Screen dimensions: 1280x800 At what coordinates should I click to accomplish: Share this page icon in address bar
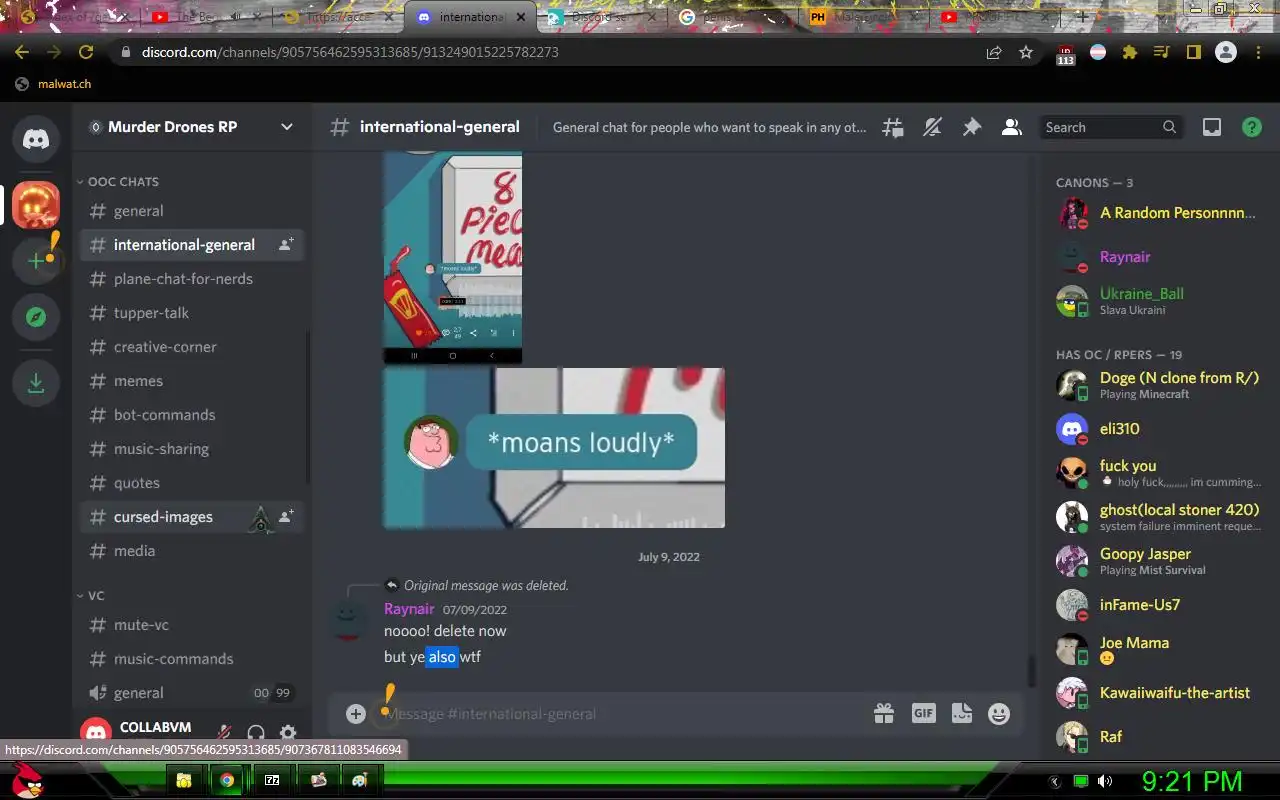[x=994, y=52]
